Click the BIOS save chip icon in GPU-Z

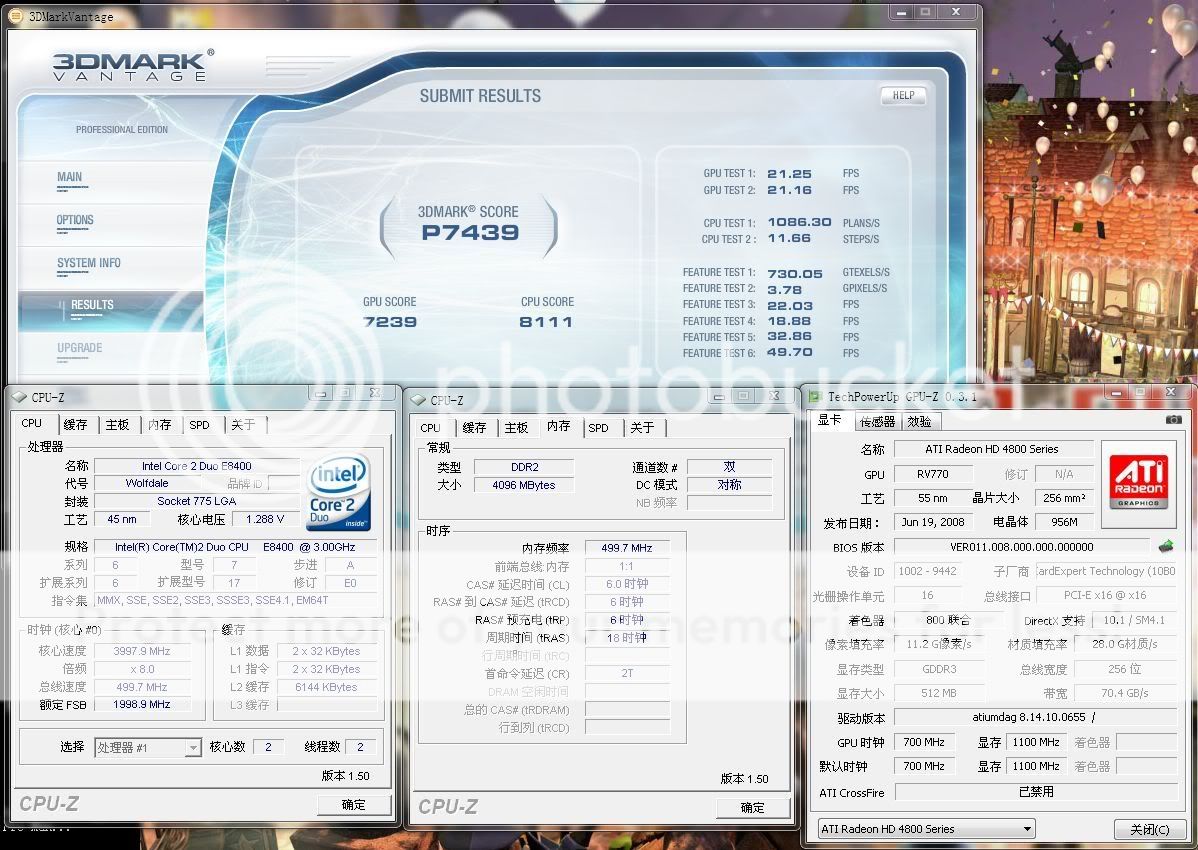[x=1166, y=546]
